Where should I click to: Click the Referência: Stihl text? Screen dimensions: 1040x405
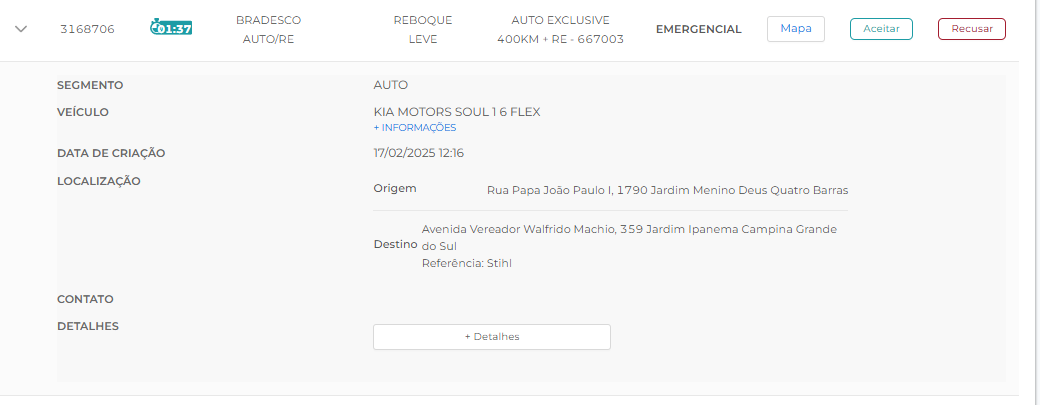[459, 263]
